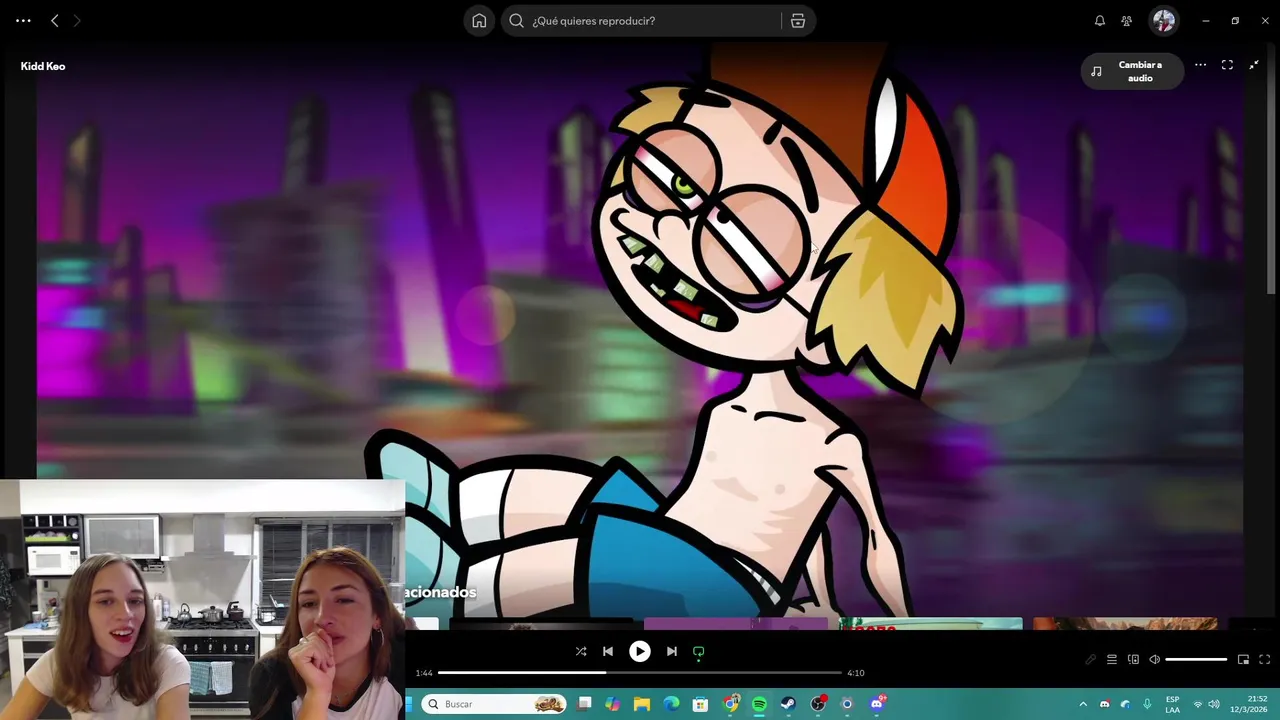This screenshot has height=720, width=1280.
Task: Collapse the video view
Action: coord(1254,65)
